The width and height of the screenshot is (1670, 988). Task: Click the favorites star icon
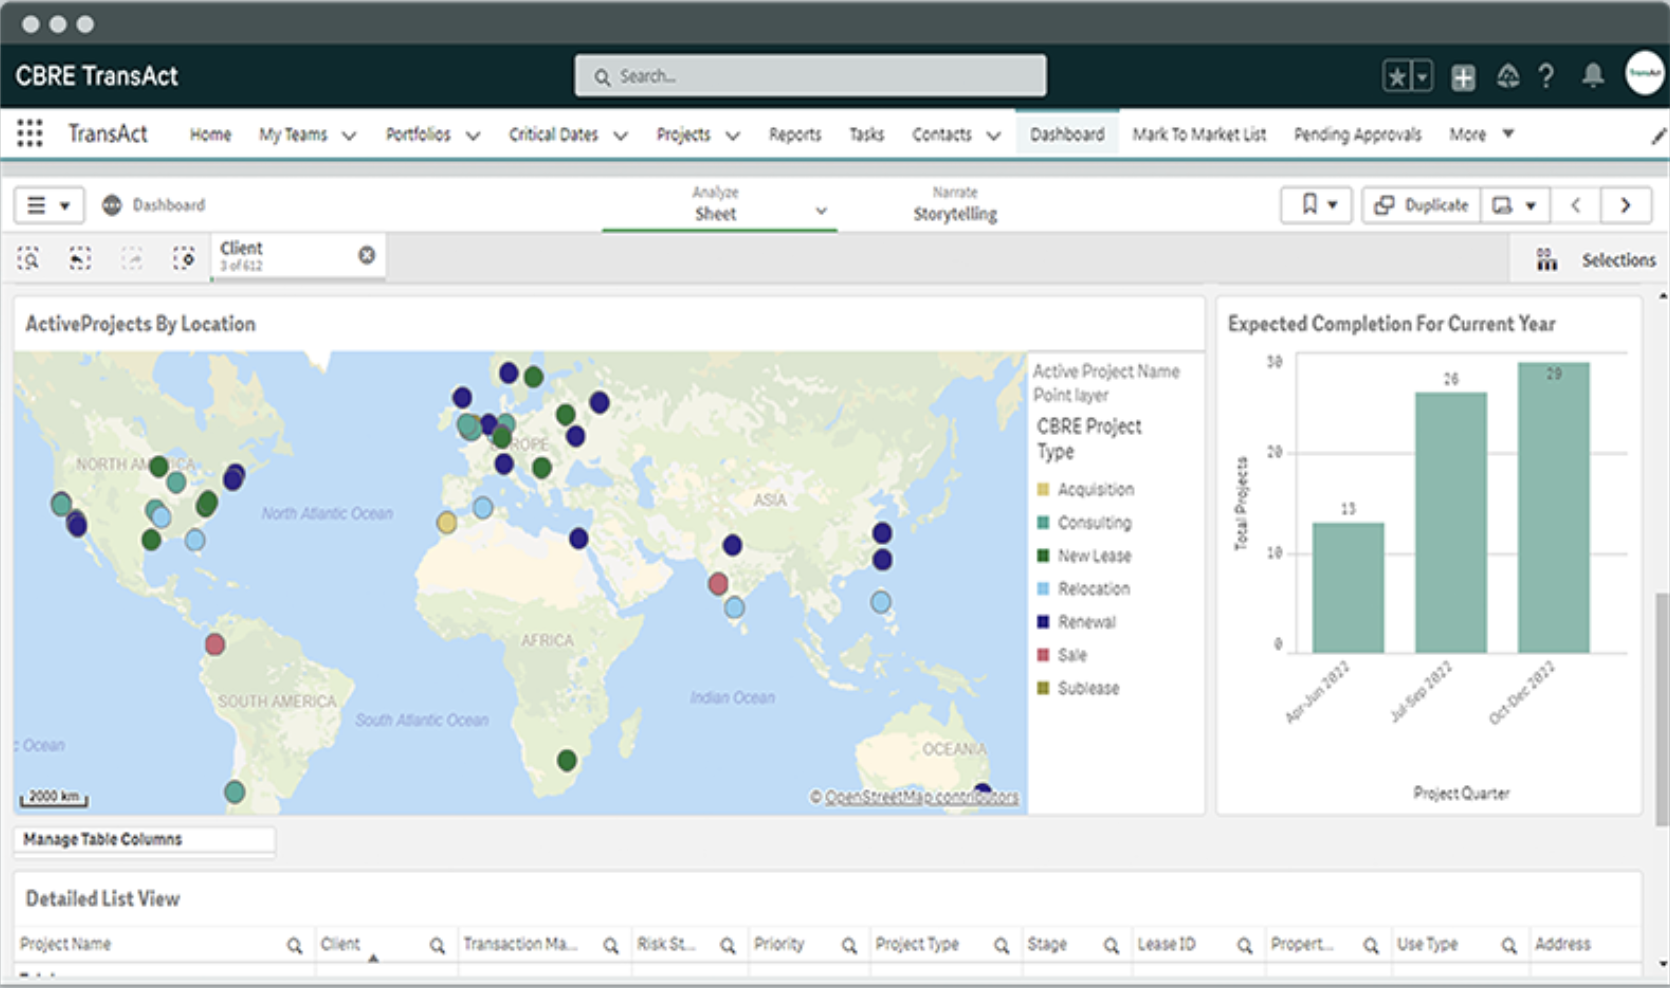[1397, 76]
